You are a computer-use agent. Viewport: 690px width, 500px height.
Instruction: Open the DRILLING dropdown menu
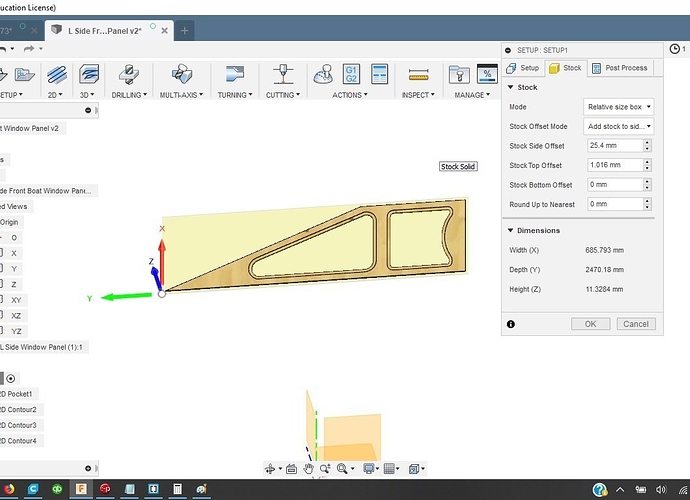[129, 95]
